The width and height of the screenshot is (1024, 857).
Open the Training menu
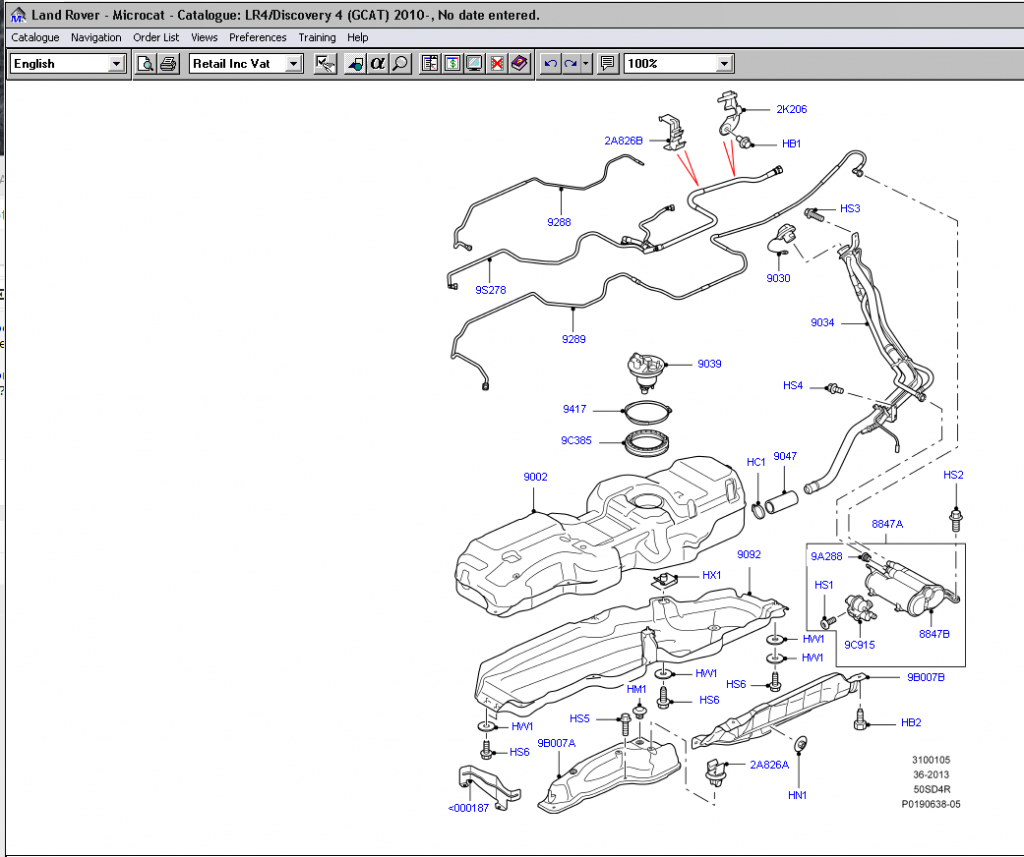point(317,37)
